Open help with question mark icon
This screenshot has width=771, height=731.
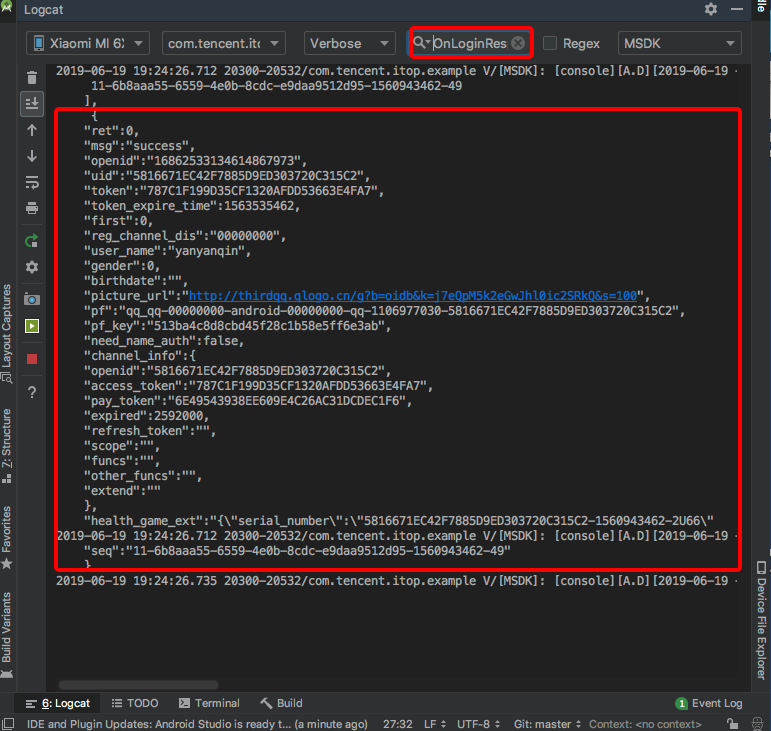point(32,392)
